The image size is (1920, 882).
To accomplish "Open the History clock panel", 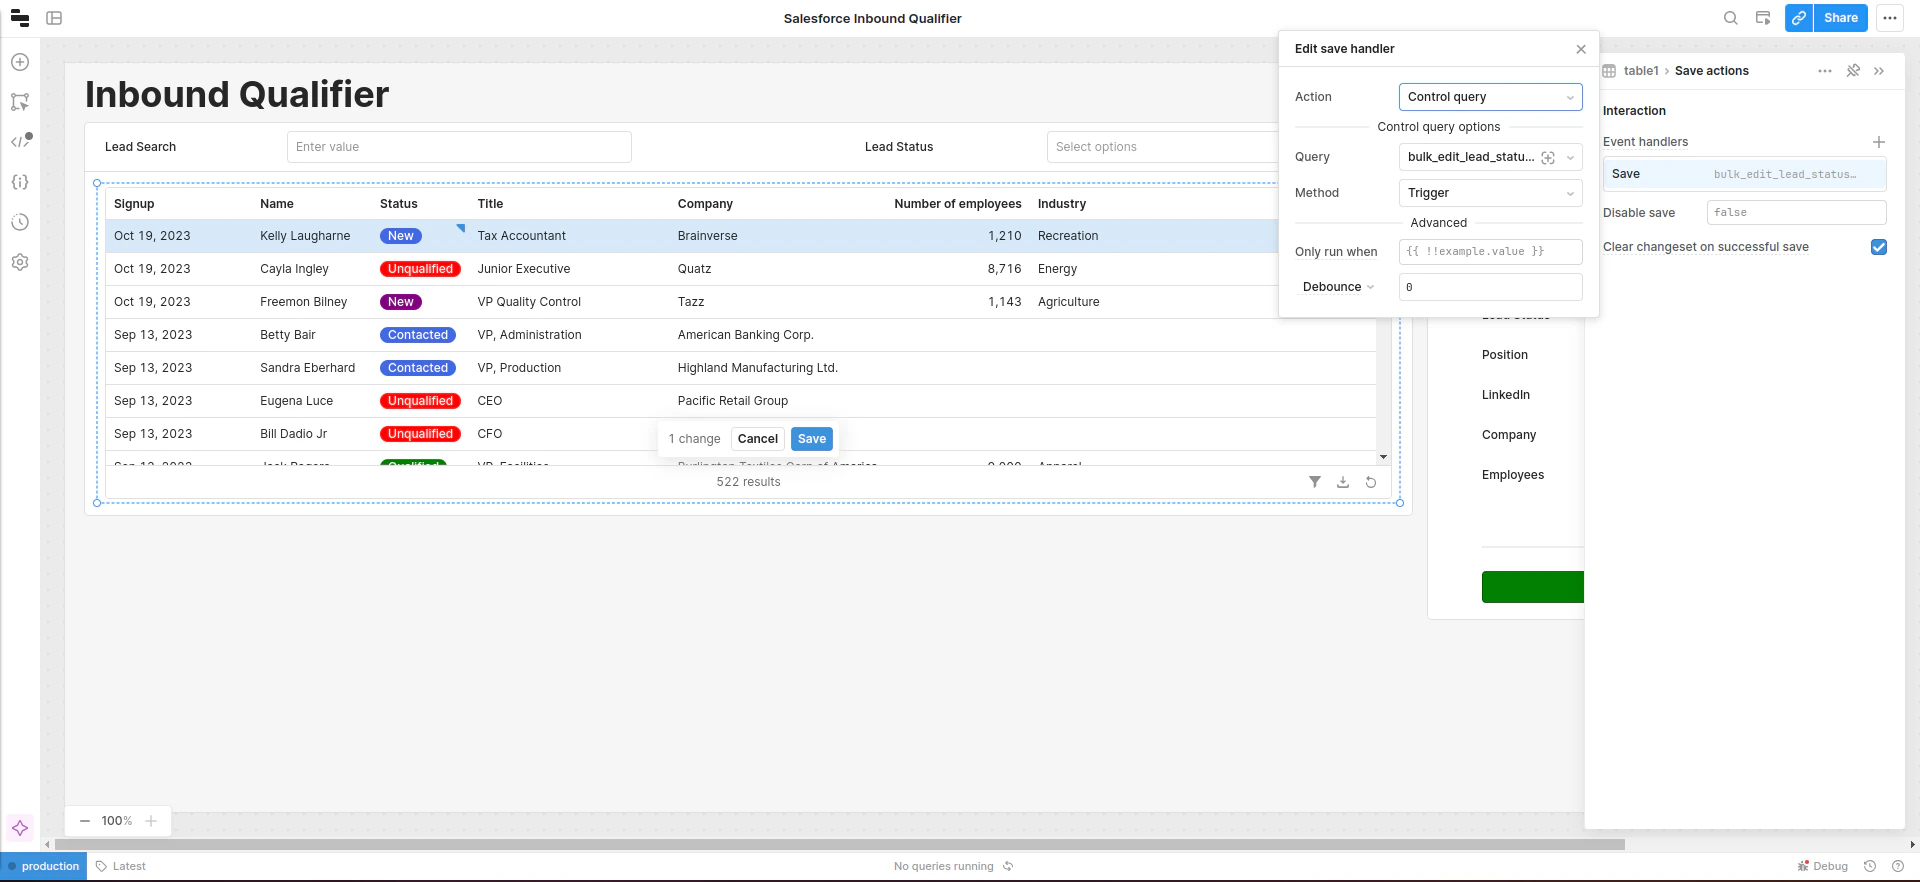I will pos(20,222).
